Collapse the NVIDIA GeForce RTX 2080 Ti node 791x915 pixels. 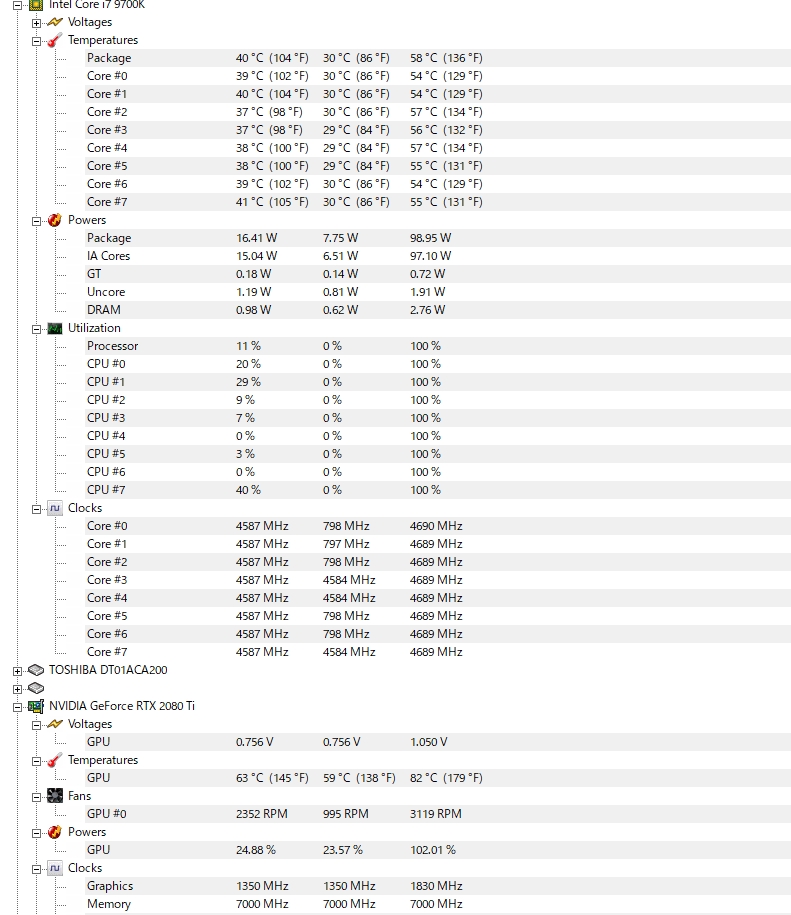[17, 707]
